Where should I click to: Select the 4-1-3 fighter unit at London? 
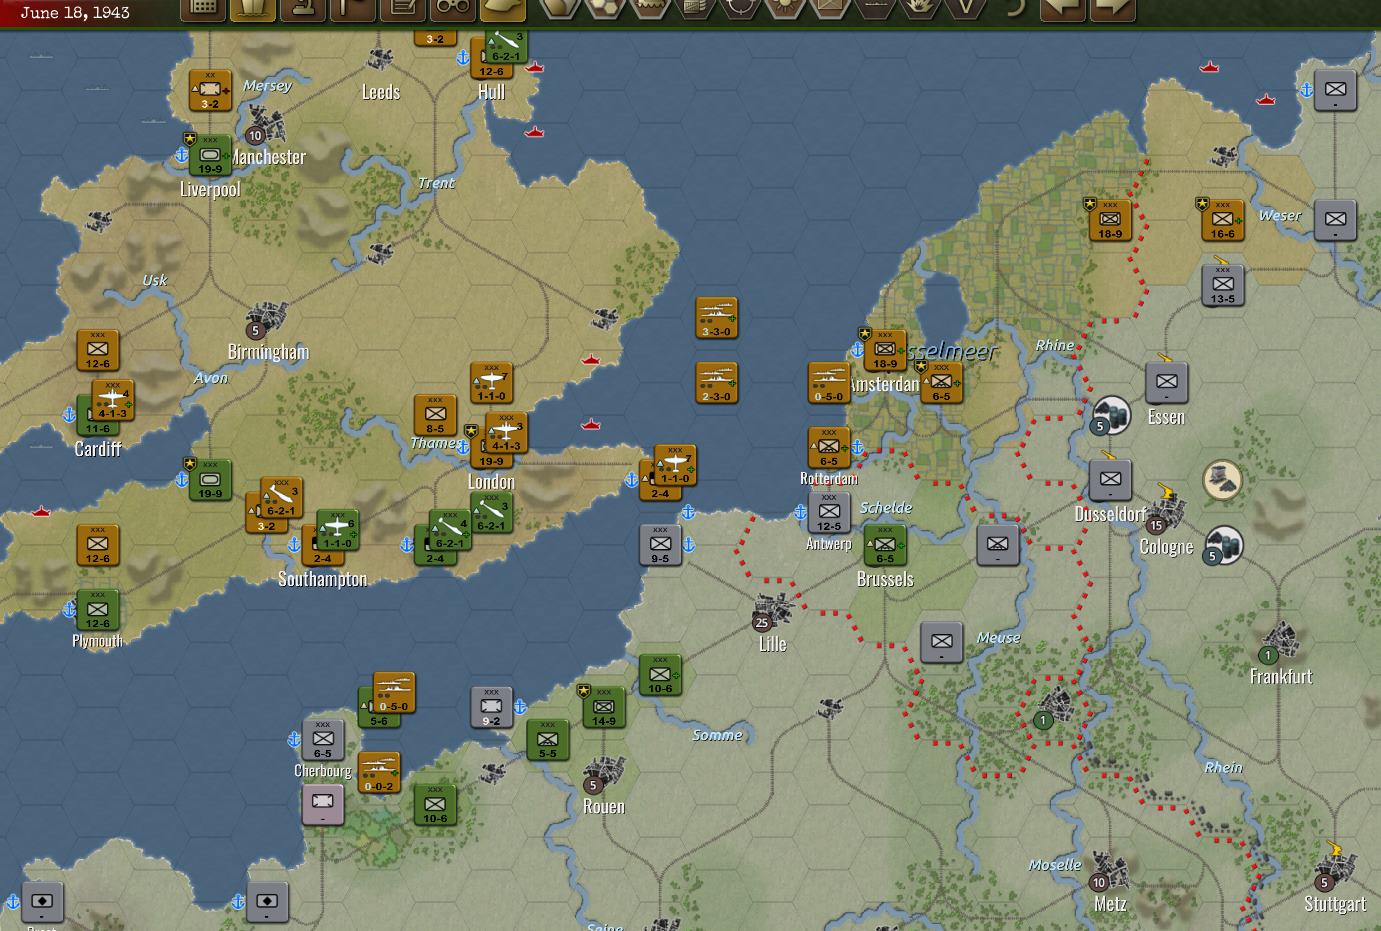[506, 433]
